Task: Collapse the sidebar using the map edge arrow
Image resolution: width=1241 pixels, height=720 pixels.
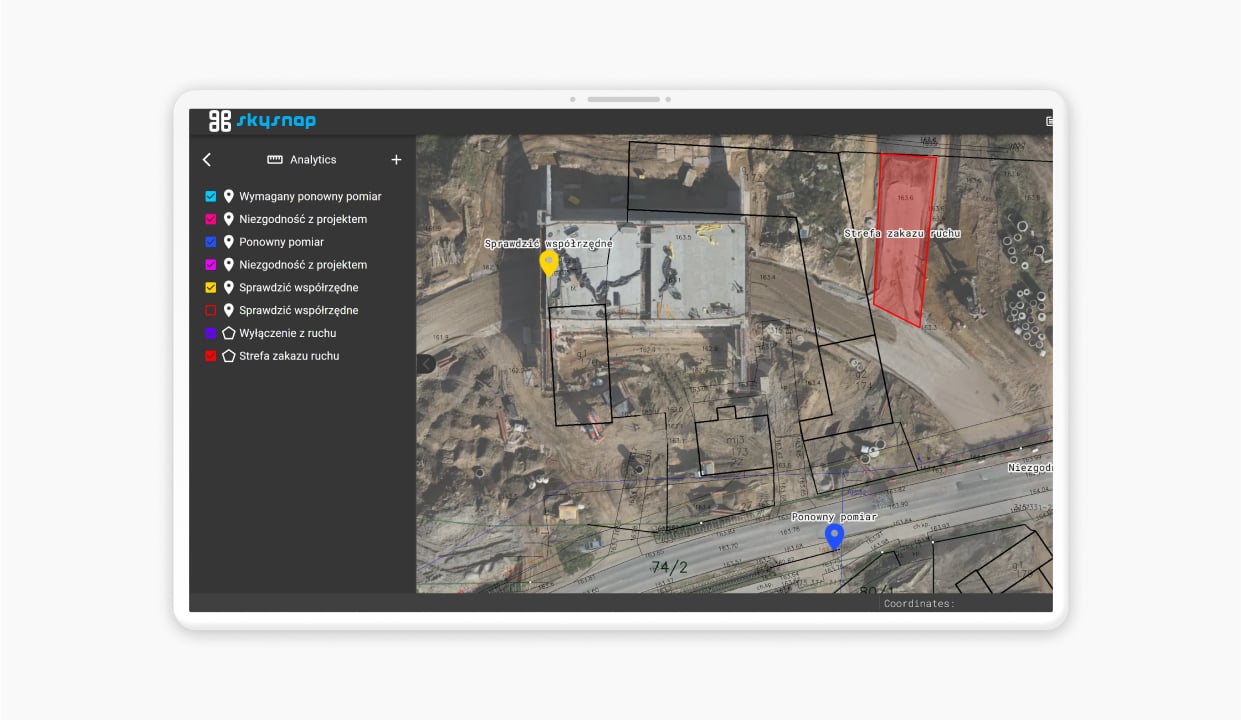Action: pyautogui.click(x=424, y=363)
